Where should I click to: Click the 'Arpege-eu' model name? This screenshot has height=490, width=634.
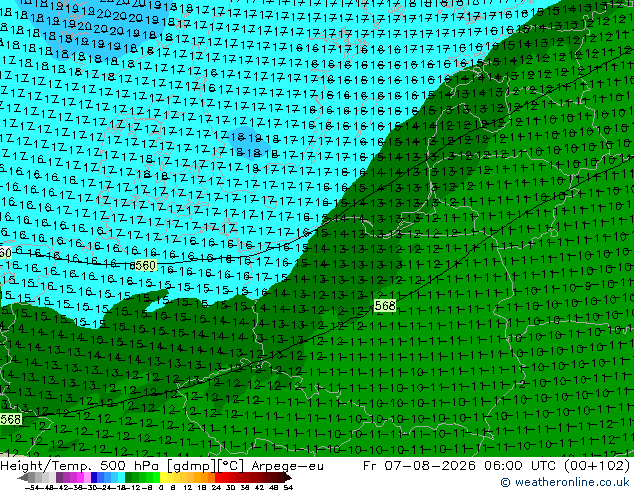point(287,466)
